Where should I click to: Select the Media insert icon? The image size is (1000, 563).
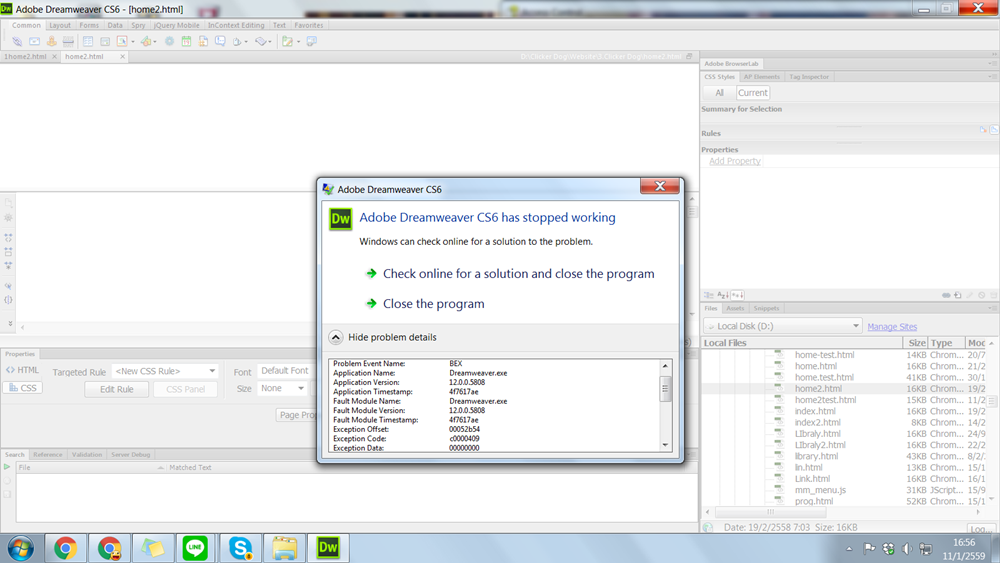tap(146, 41)
